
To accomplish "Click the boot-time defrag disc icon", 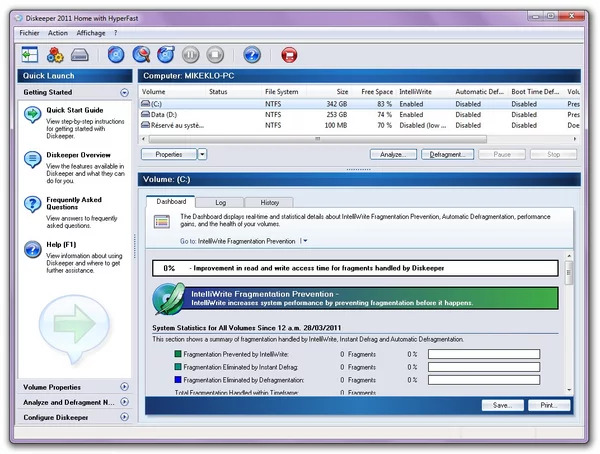I will pos(166,55).
